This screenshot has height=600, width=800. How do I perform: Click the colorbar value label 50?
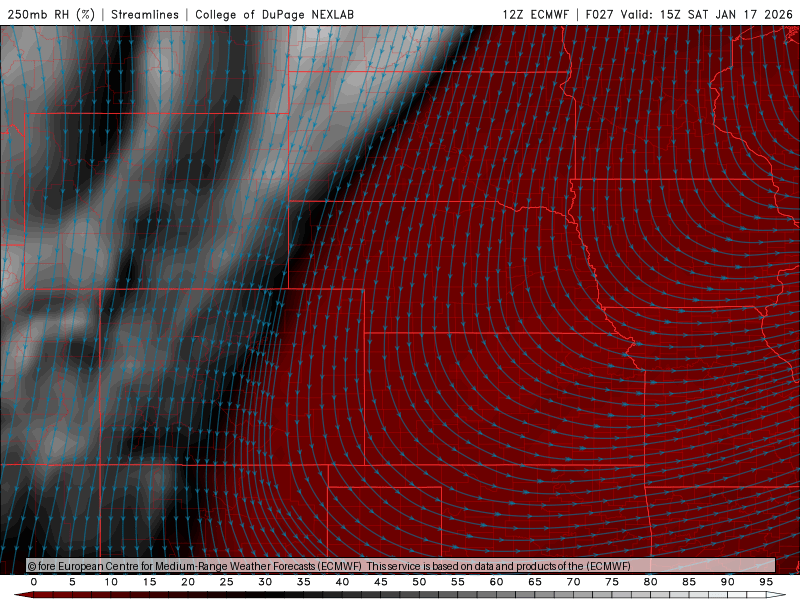click(x=419, y=582)
